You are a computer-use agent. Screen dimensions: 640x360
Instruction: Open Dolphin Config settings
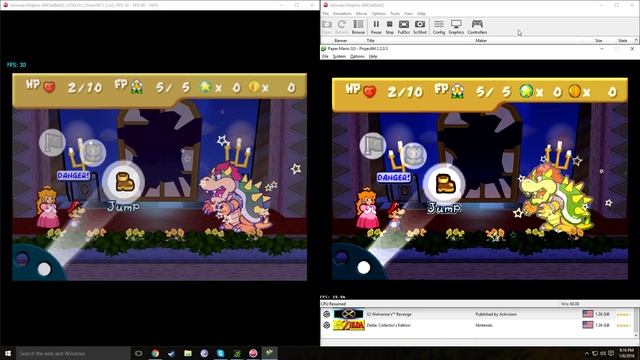point(439,27)
